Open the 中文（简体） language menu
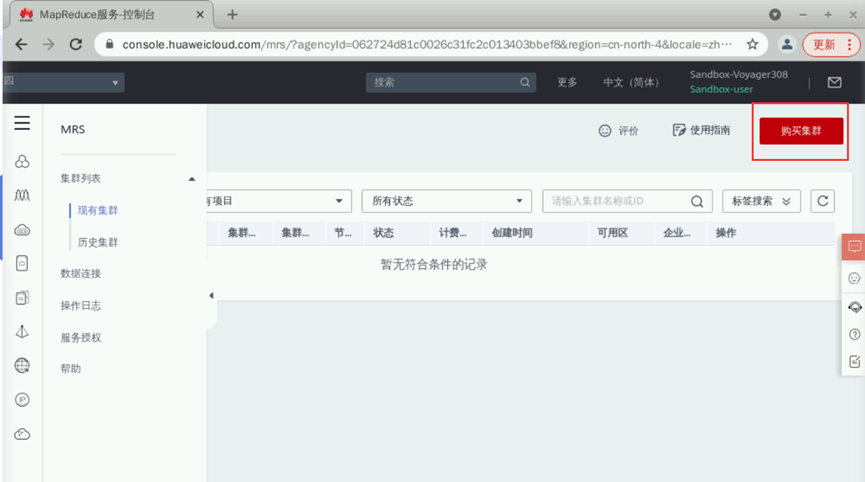 tap(631, 82)
